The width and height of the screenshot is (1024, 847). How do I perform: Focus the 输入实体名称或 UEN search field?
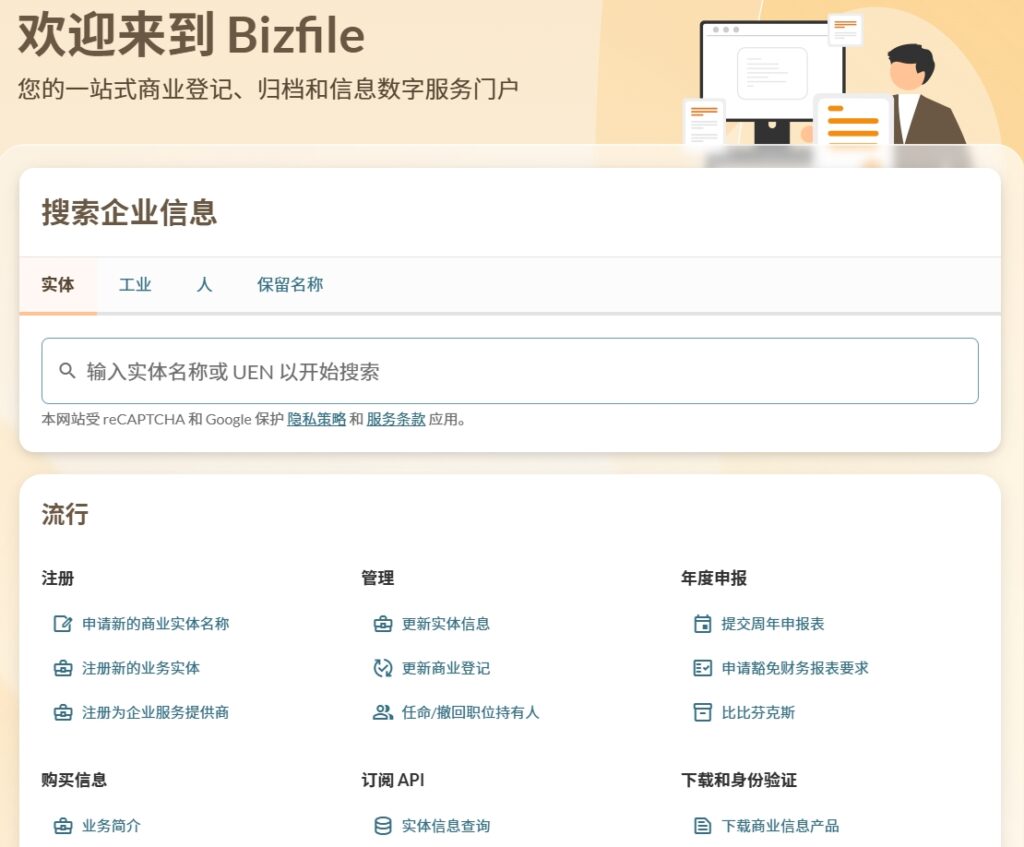pyautogui.click(x=510, y=371)
